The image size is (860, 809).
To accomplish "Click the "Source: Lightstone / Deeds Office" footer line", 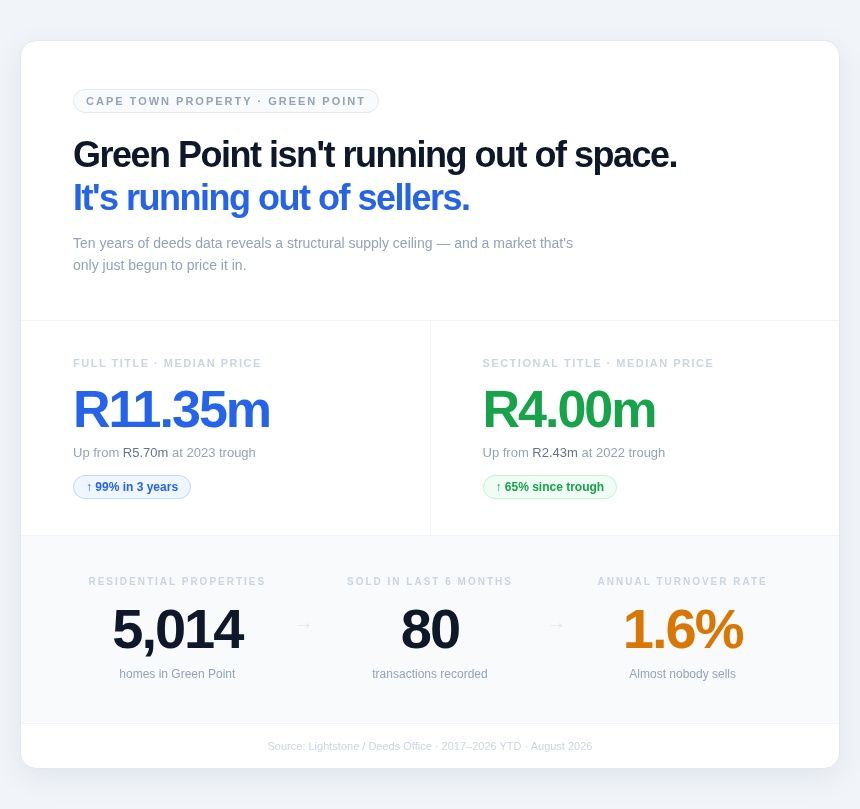I will point(430,746).
